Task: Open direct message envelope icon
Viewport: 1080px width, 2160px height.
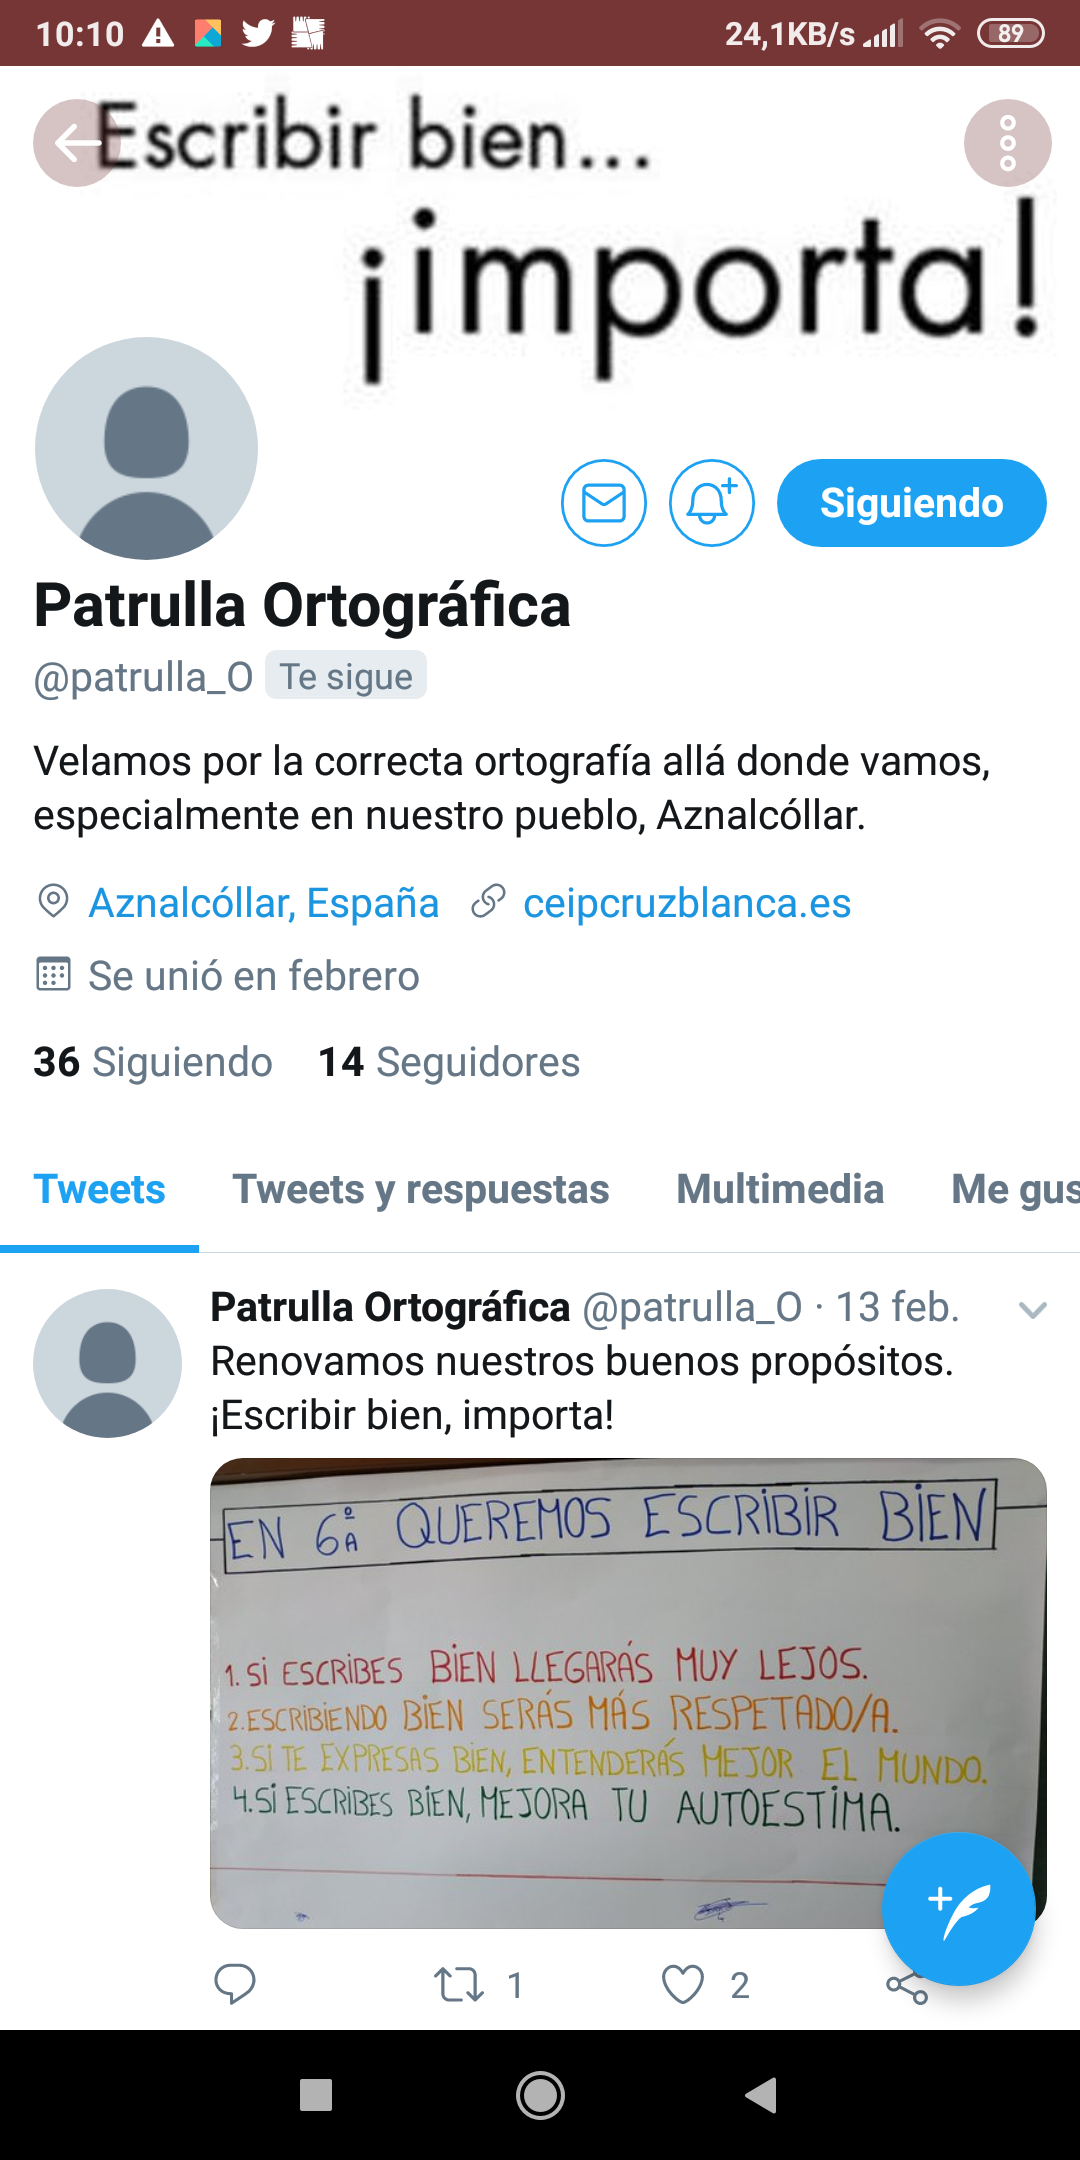Action: tap(604, 503)
